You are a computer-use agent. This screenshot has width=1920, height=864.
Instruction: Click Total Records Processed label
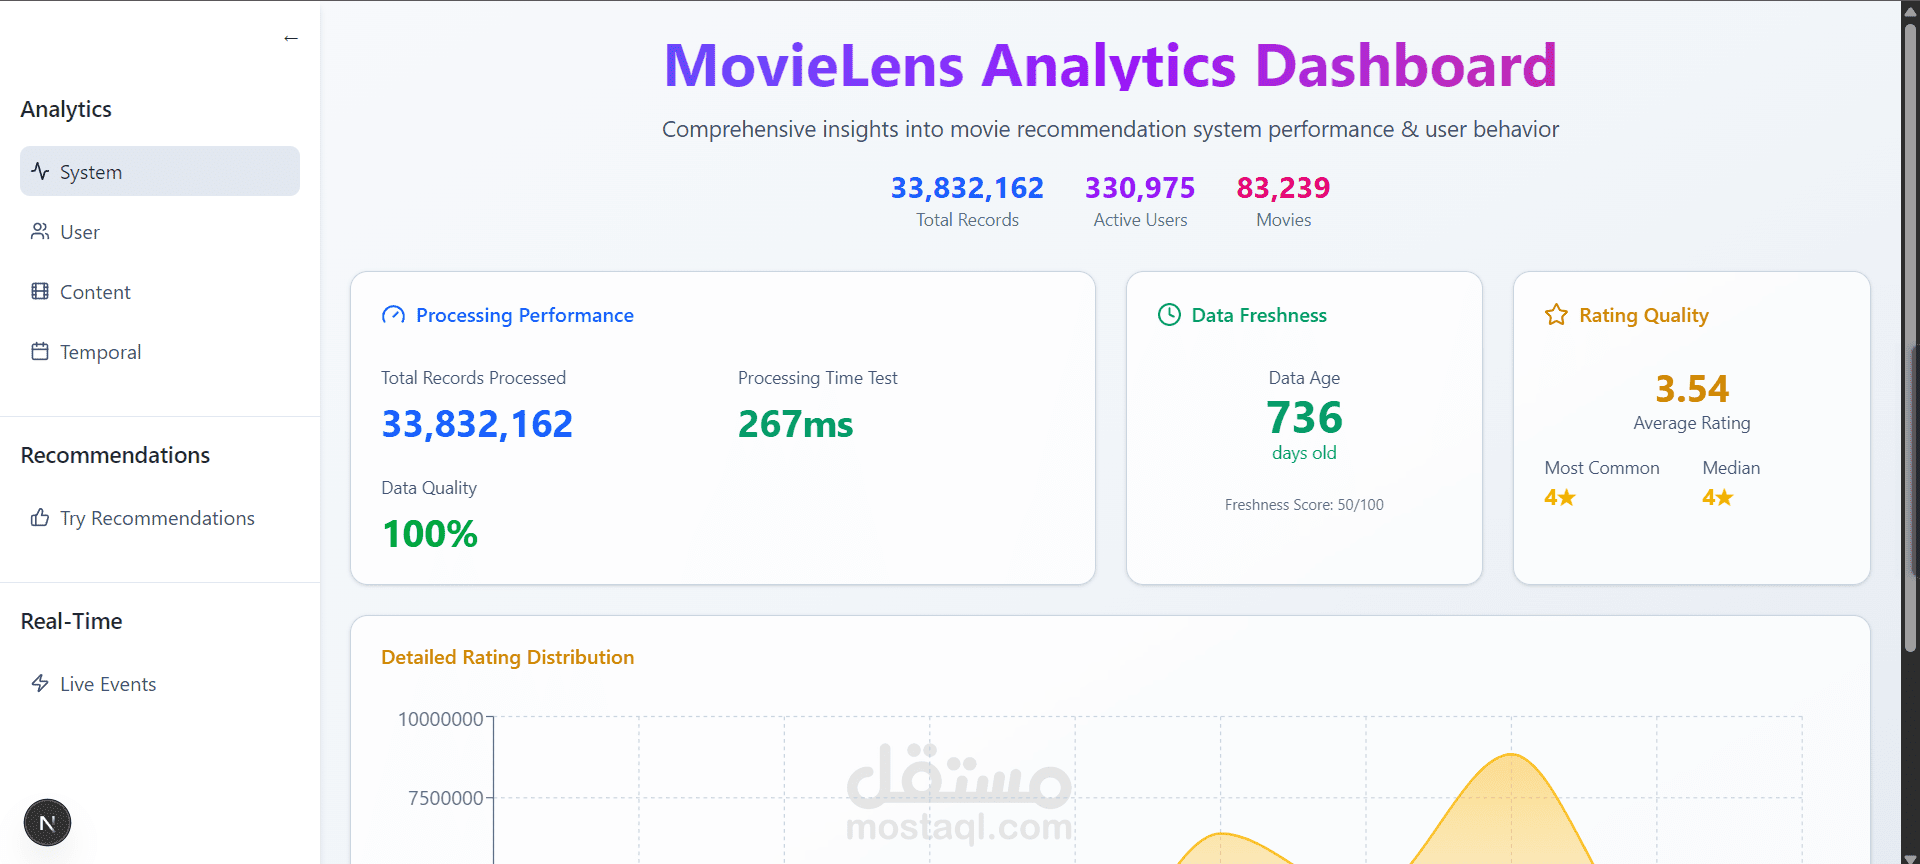click(x=473, y=378)
